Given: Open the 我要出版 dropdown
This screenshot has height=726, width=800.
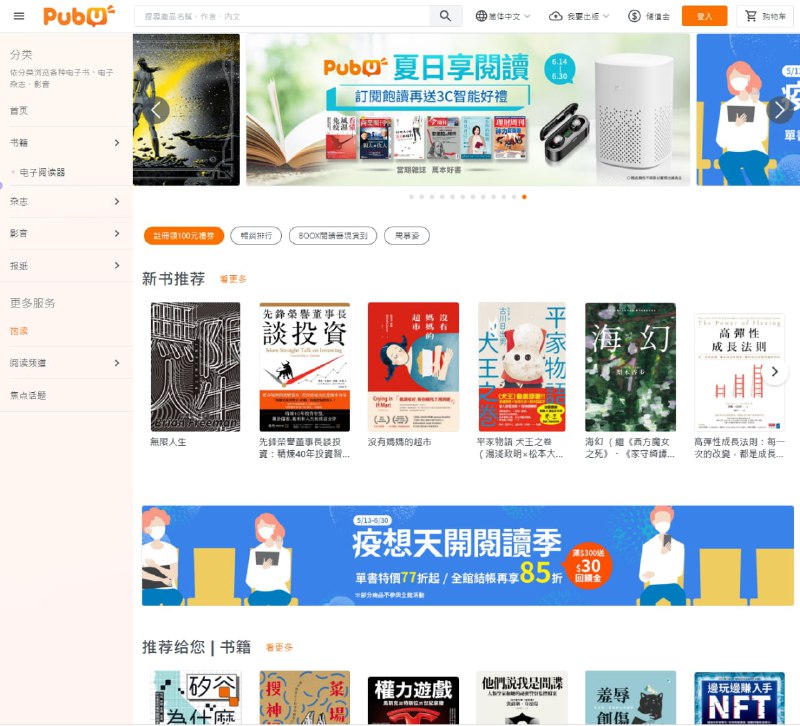Looking at the screenshot, I should 579,16.
